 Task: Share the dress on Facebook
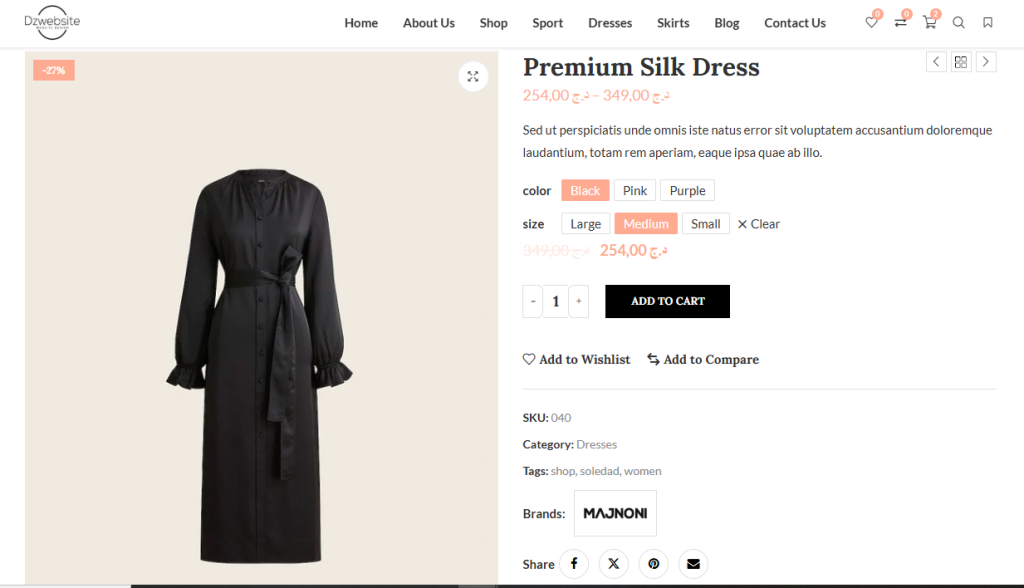[x=573, y=563]
